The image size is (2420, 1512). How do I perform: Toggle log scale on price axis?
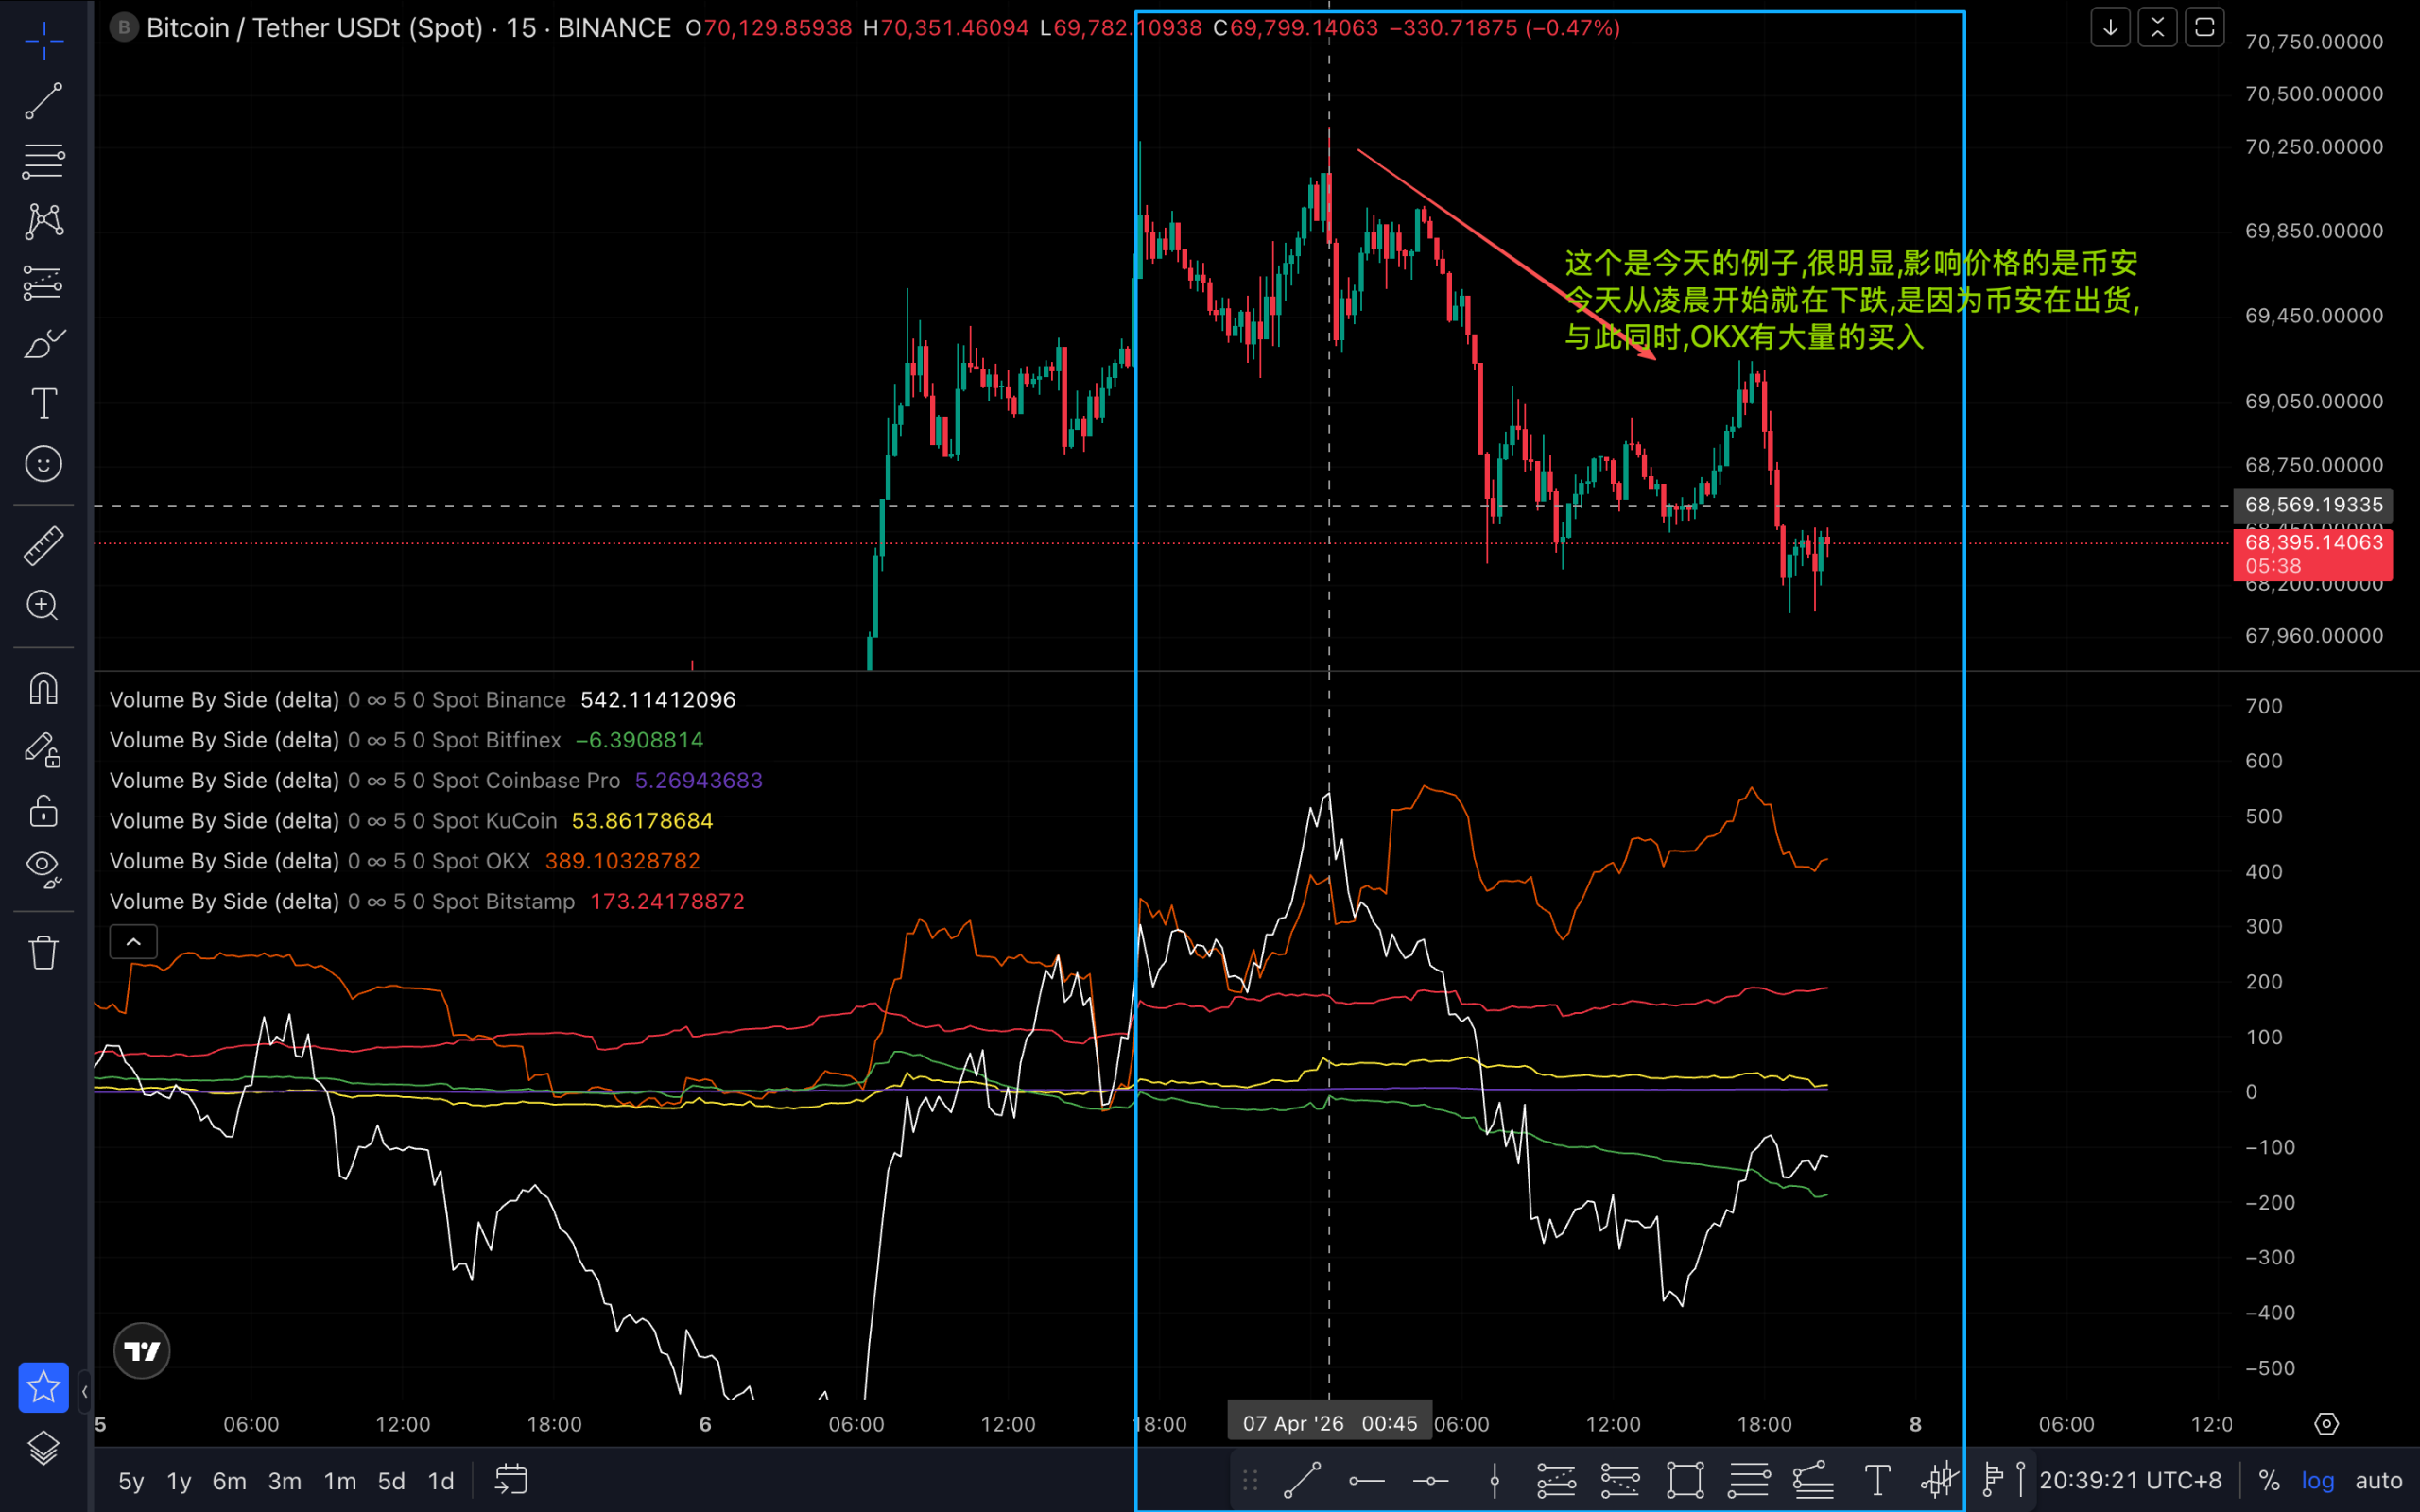(2317, 1481)
